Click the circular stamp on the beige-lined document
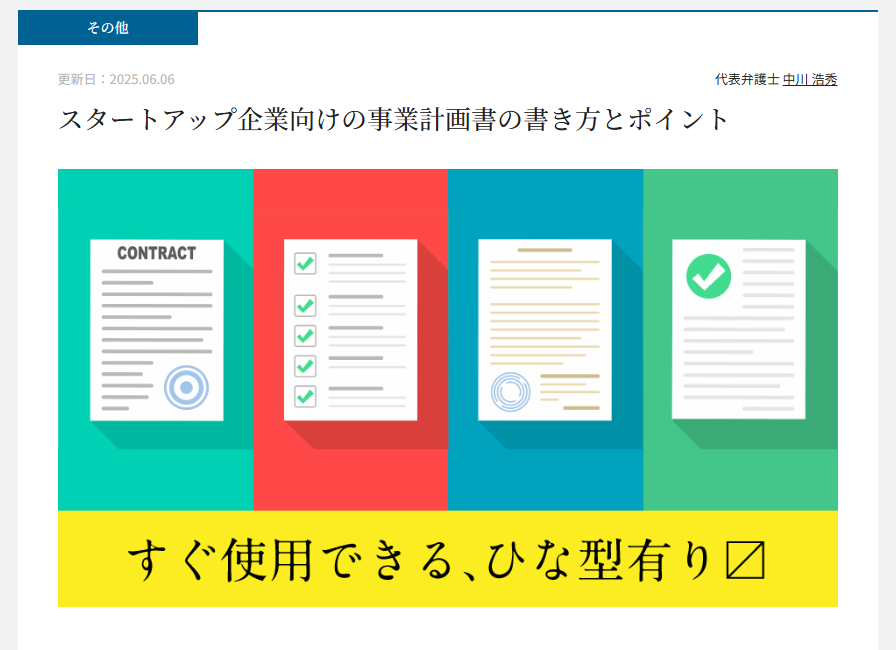 (512, 392)
